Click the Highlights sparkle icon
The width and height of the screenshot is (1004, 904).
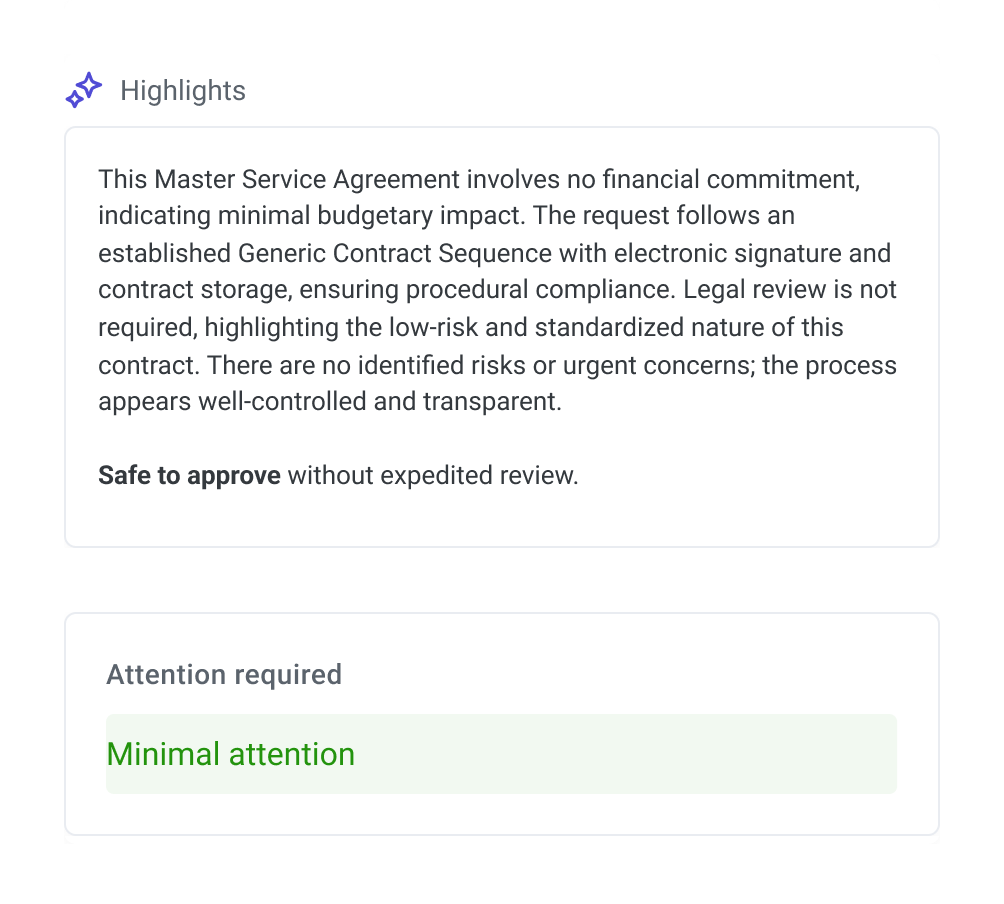[x=84, y=90]
